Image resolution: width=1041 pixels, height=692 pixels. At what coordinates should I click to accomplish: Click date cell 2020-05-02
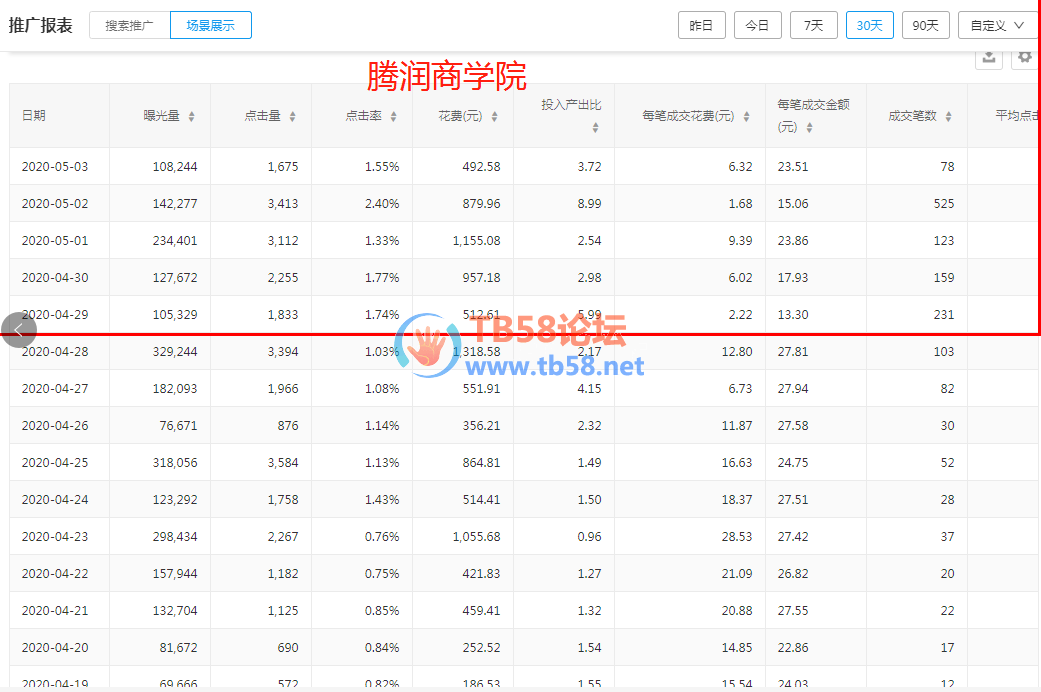point(55,204)
